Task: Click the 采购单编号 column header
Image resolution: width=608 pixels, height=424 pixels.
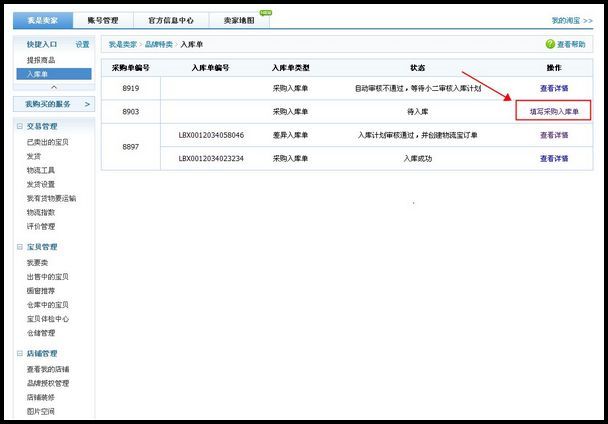Action: coord(131,68)
